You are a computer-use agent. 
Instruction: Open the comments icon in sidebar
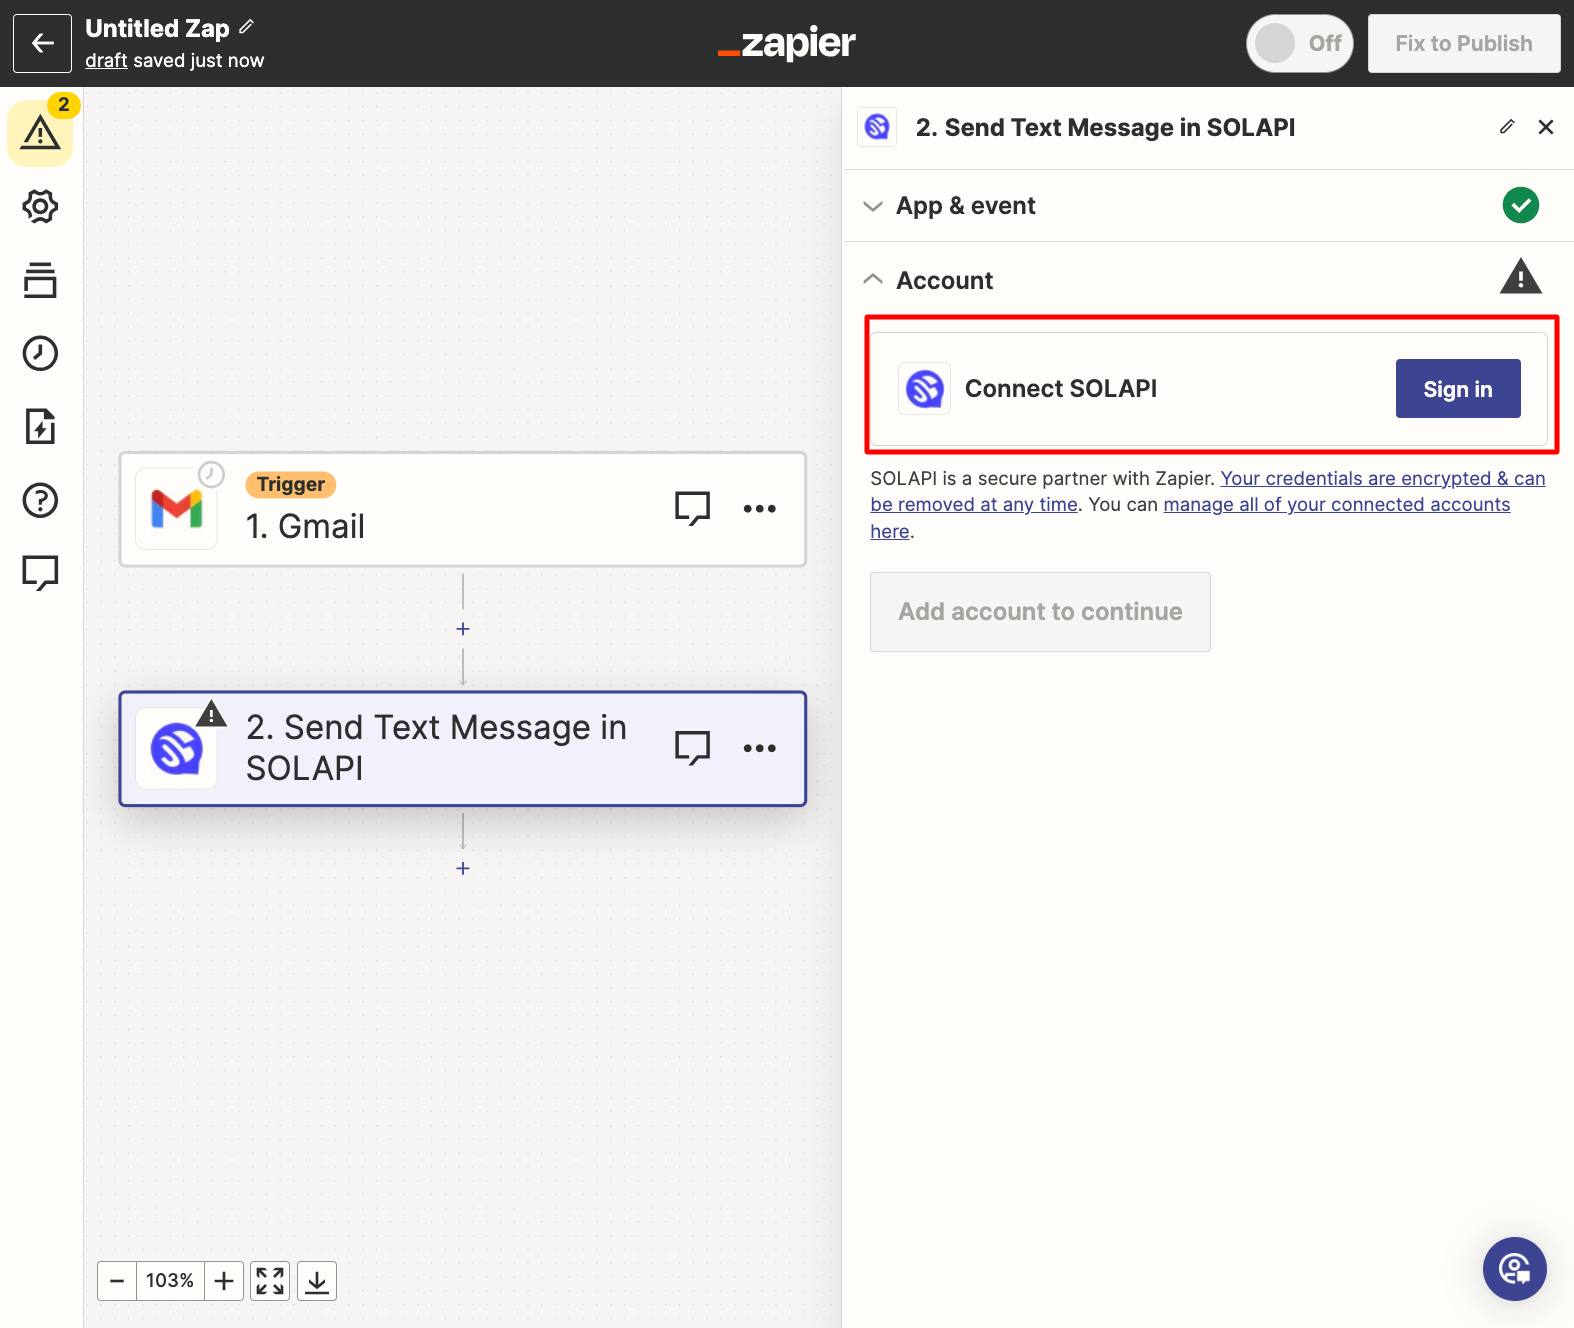pos(40,573)
